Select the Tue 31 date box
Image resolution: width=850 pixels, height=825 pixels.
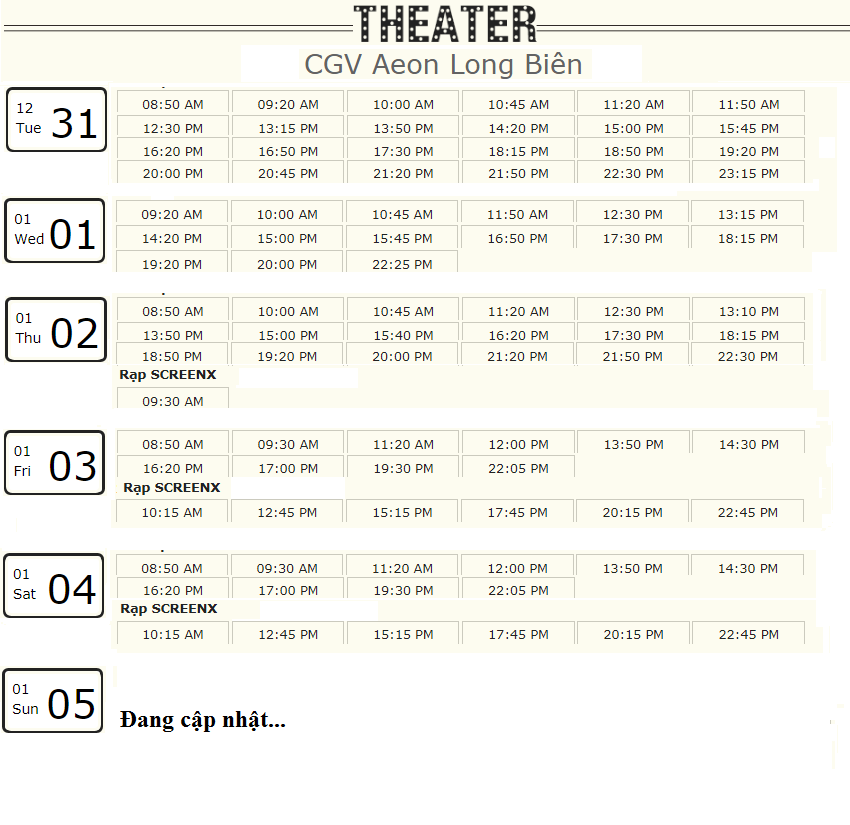pos(56,120)
